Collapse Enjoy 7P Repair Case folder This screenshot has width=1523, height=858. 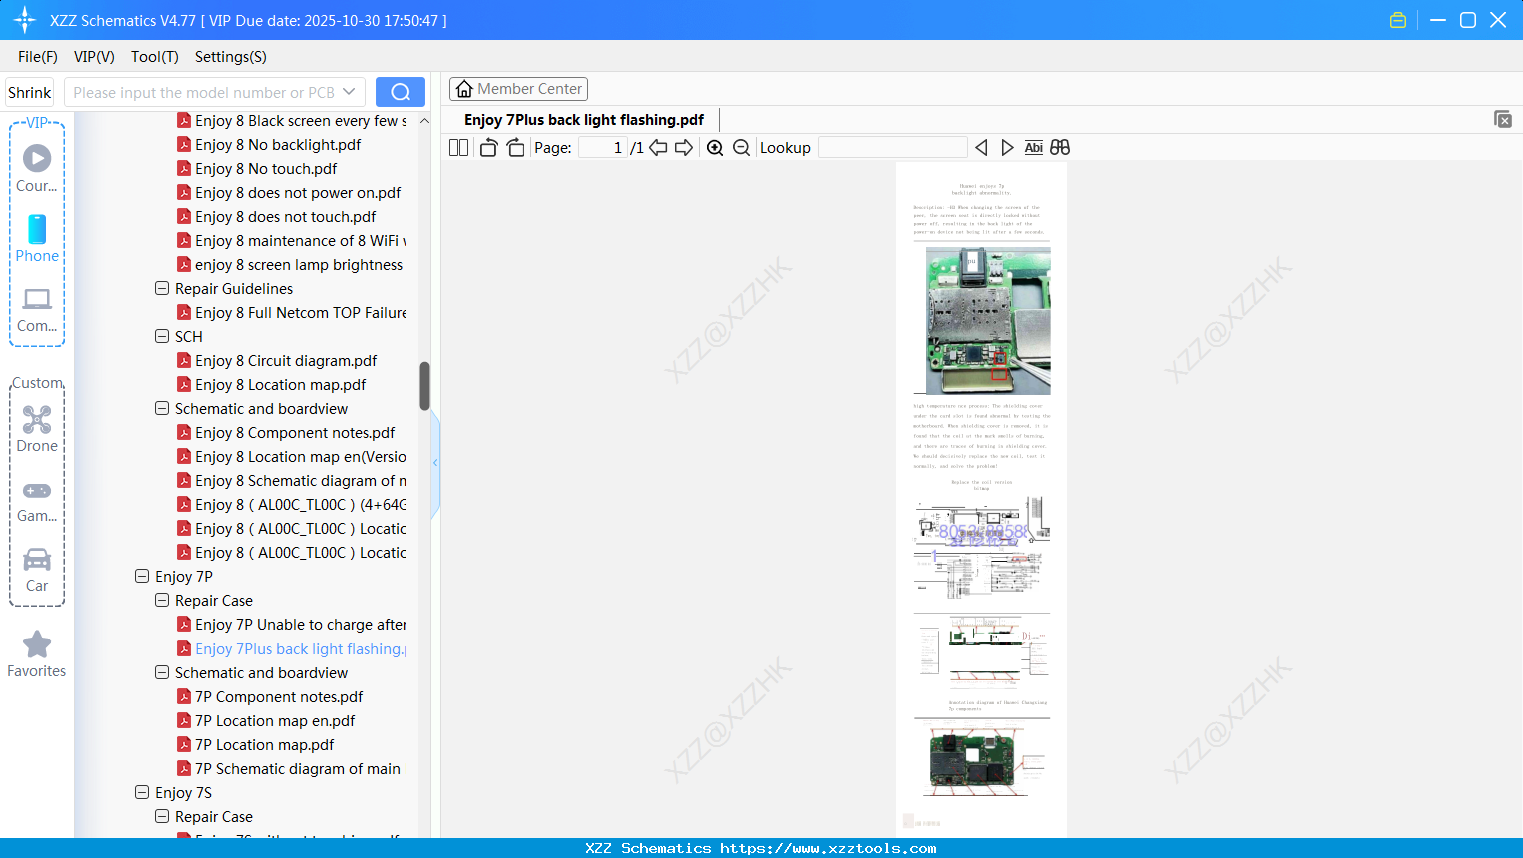[x=161, y=600]
